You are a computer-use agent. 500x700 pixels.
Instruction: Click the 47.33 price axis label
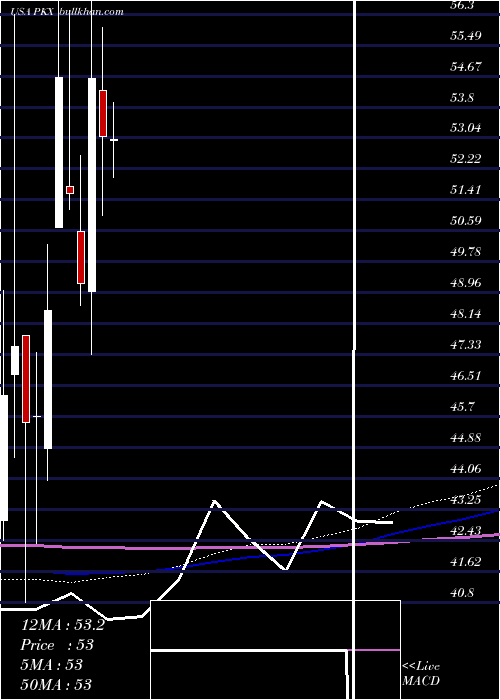tap(466, 345)
